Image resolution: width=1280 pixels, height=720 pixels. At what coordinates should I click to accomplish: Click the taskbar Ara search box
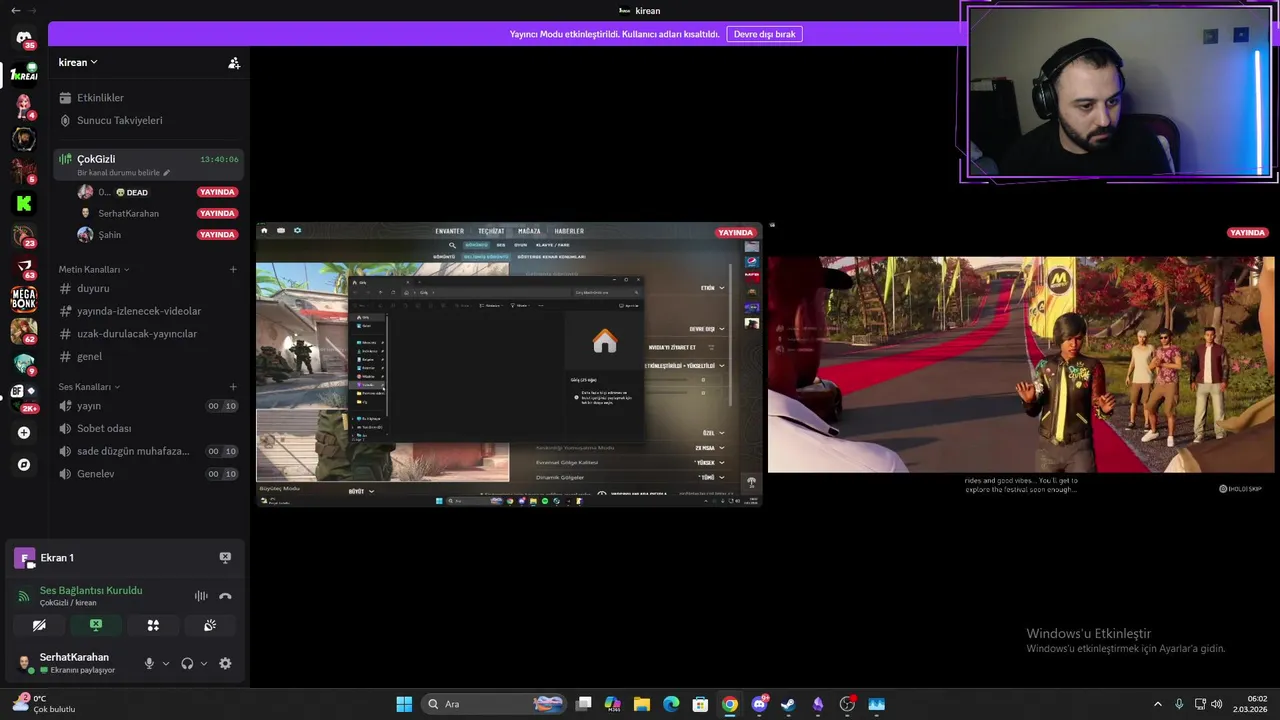tap(495, 704)
